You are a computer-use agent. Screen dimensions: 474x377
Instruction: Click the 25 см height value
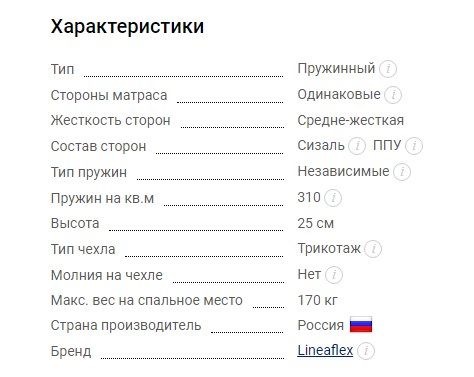(x=315, y=223)
